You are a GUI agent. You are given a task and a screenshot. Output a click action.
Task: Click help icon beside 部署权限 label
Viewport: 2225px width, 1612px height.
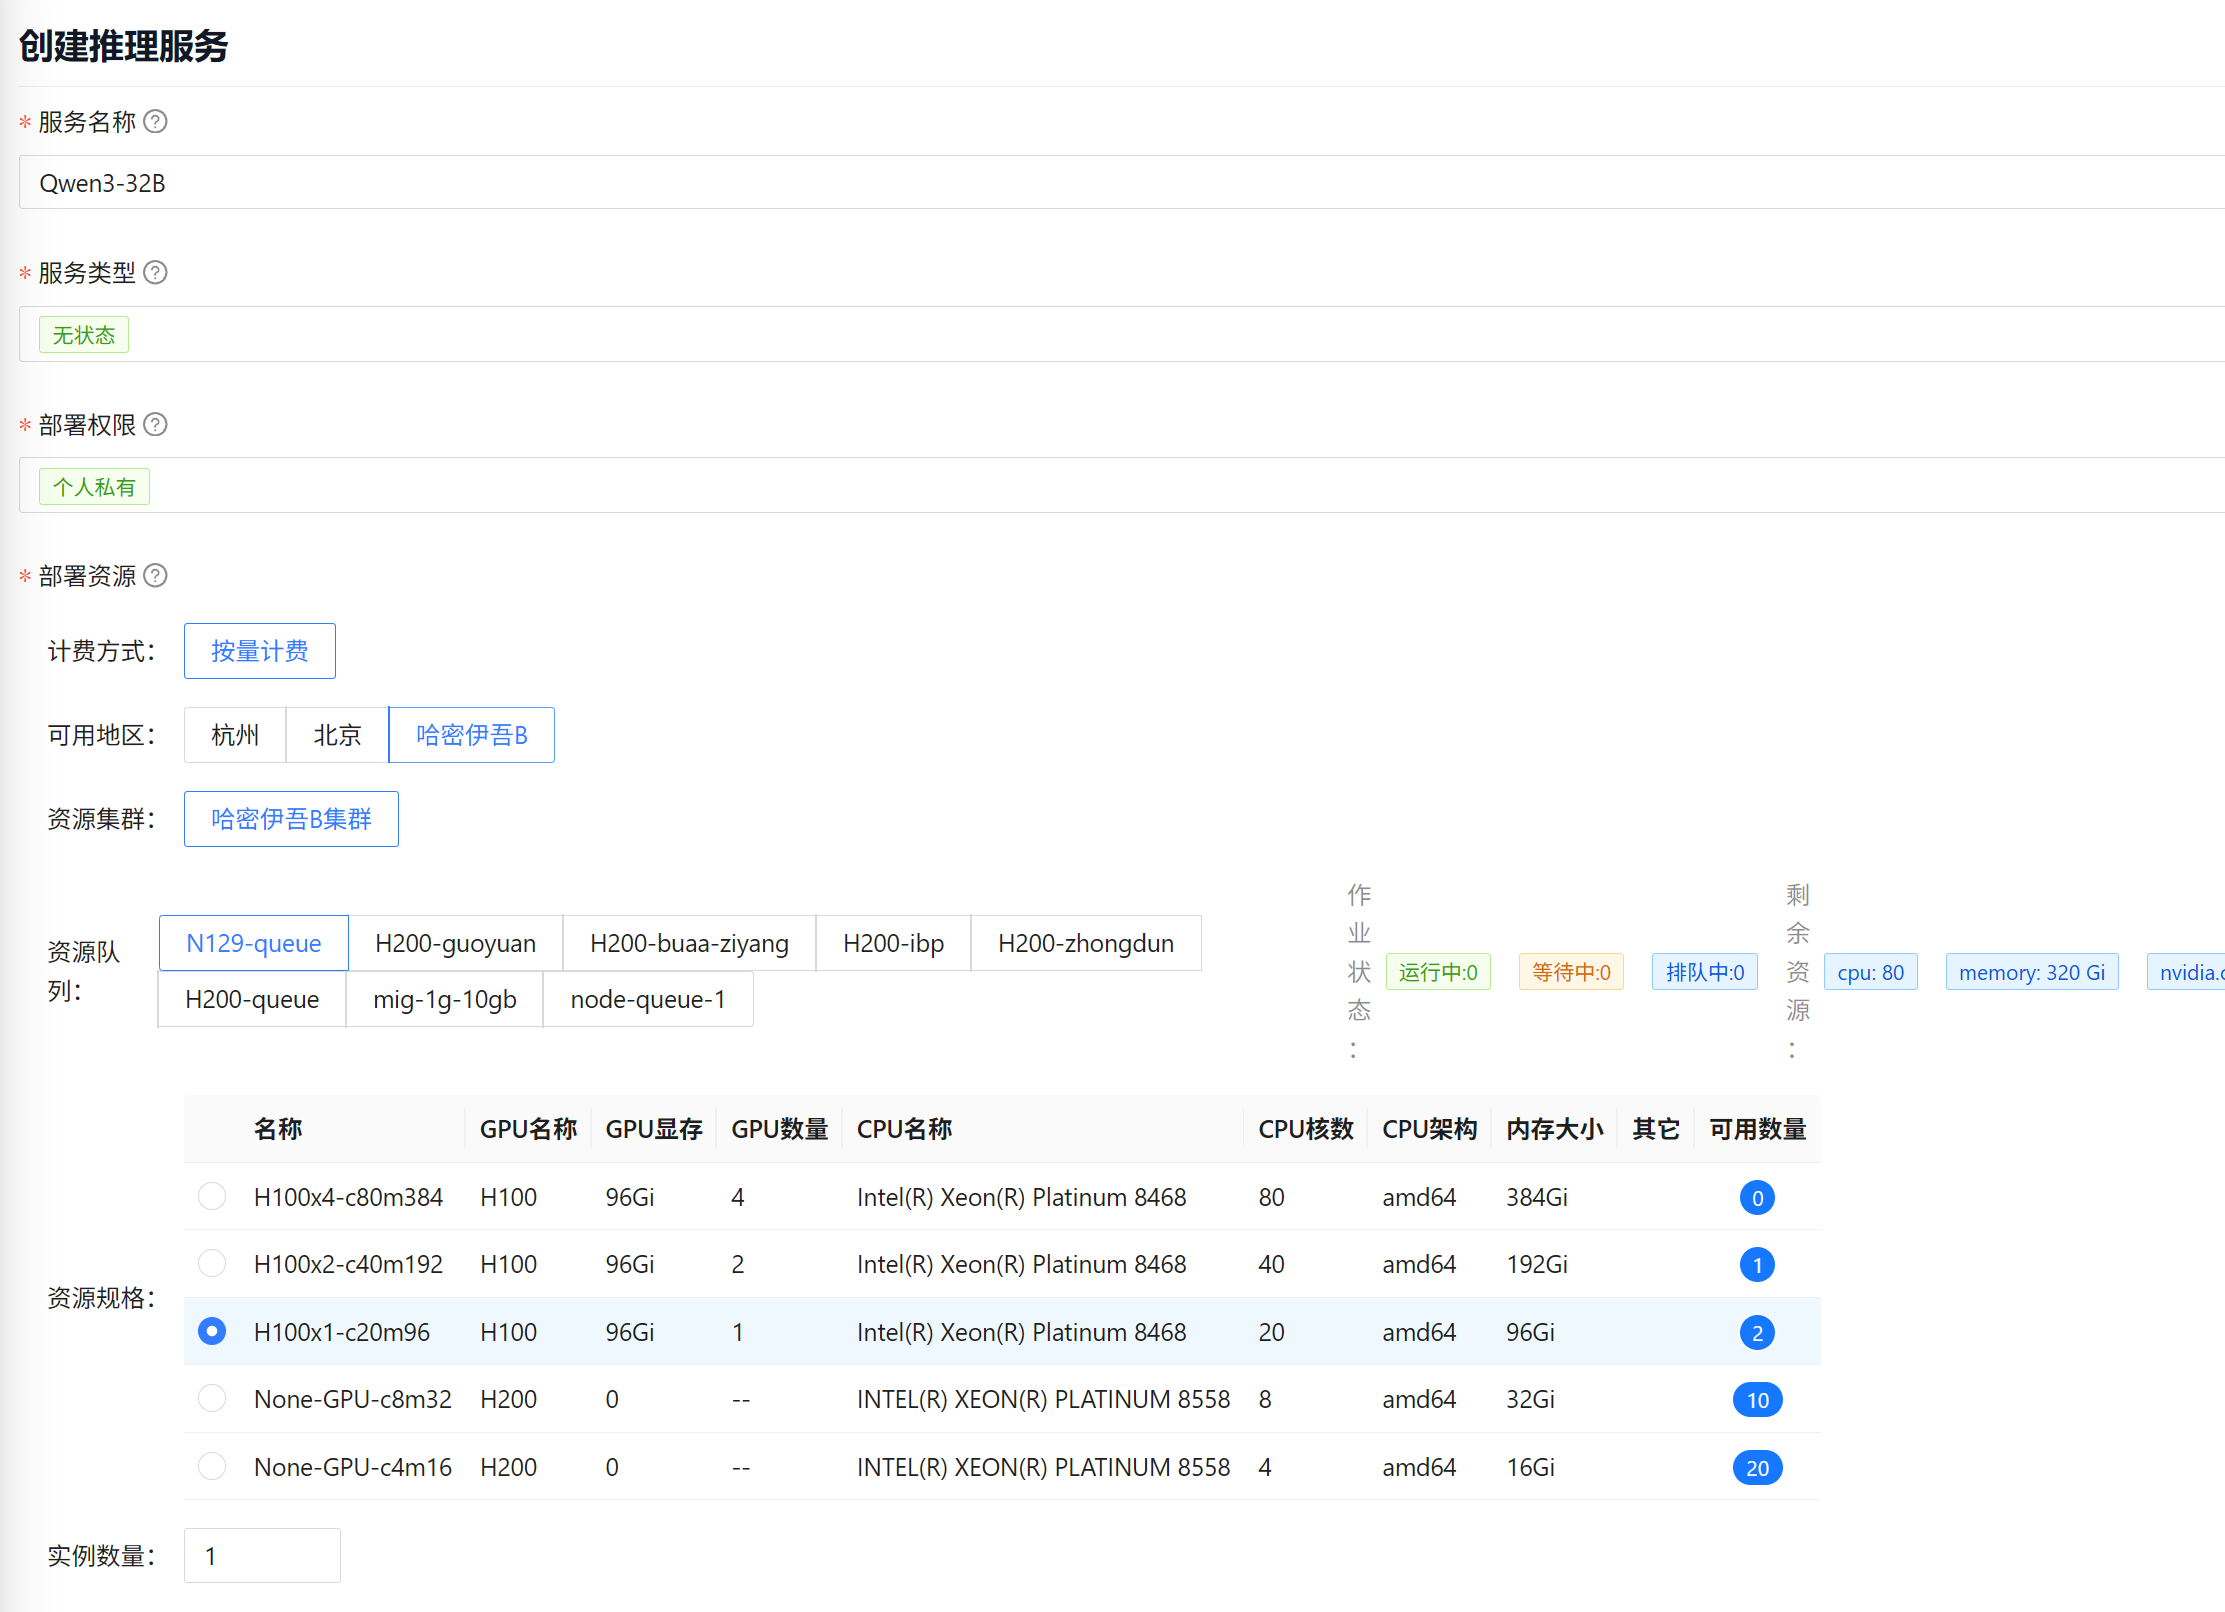(155, 425)
